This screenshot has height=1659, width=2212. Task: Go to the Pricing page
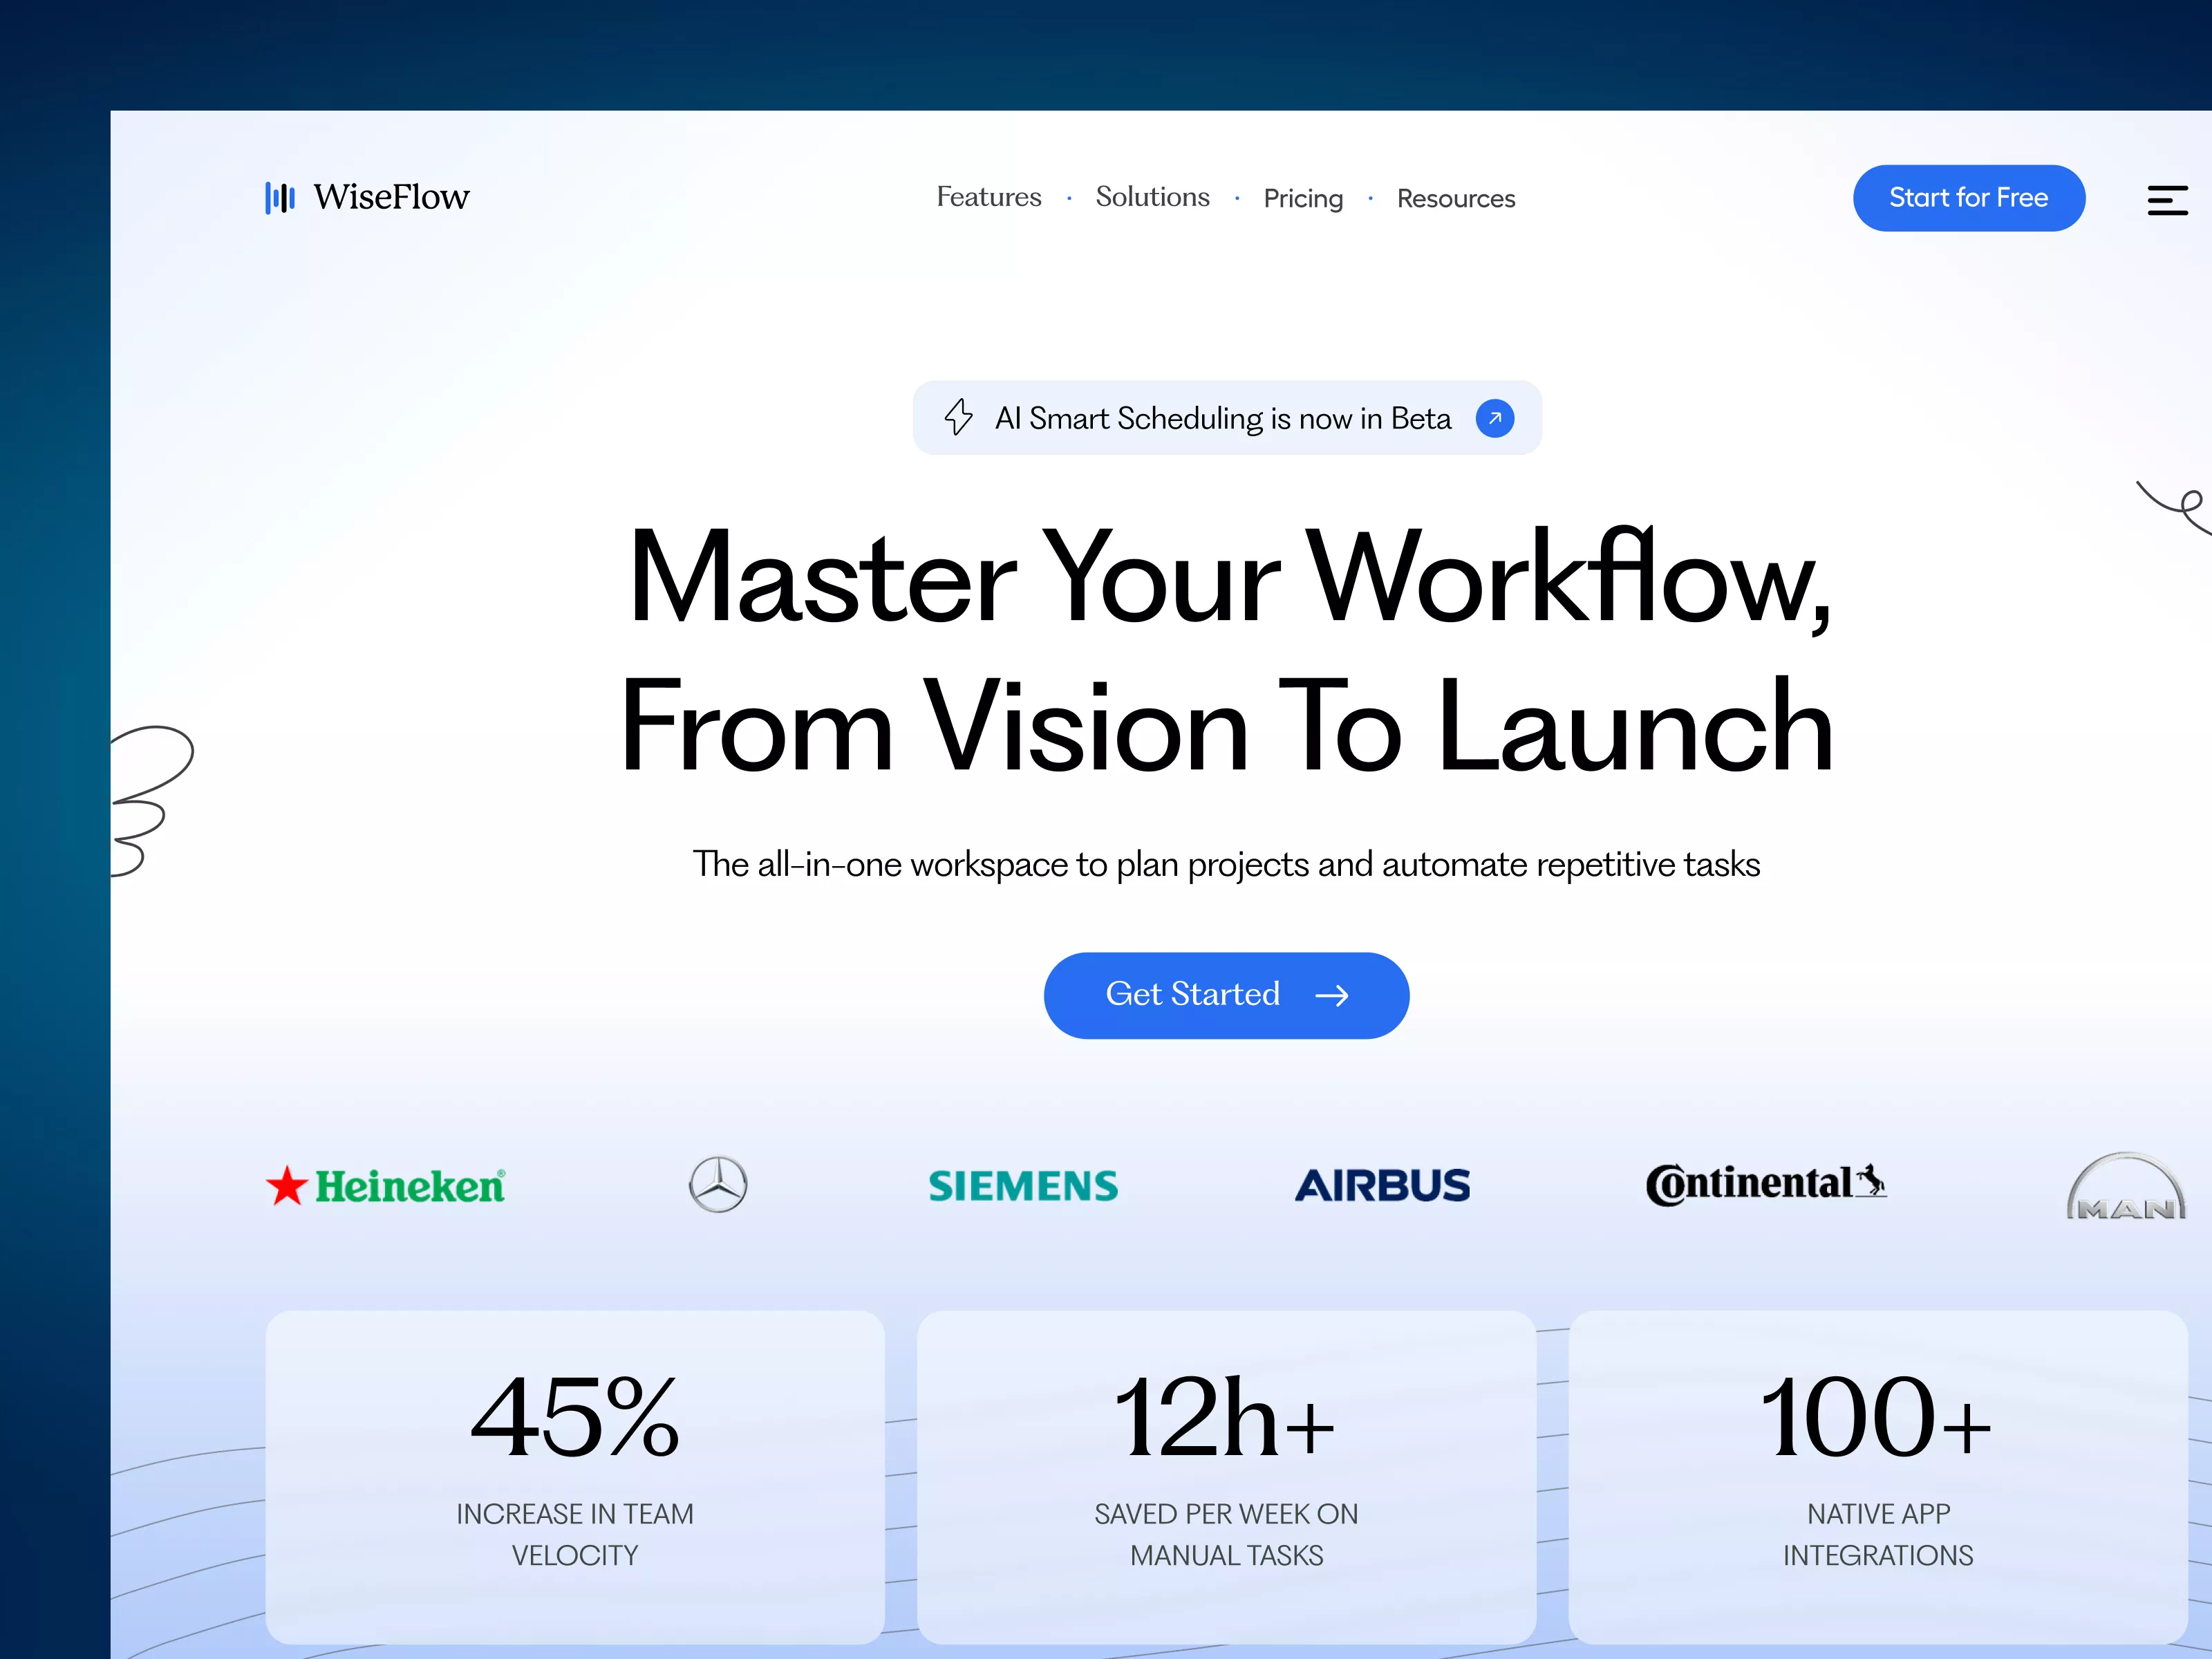coord(1302,198)
